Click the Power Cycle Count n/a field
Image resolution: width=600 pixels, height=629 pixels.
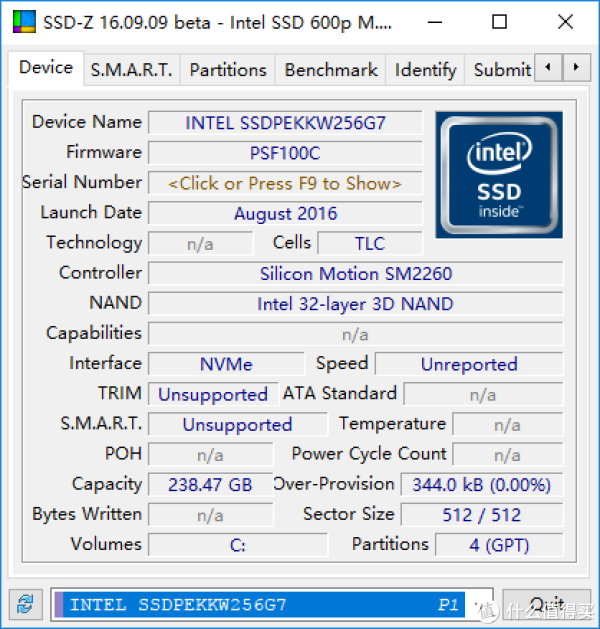coord(508,455)
